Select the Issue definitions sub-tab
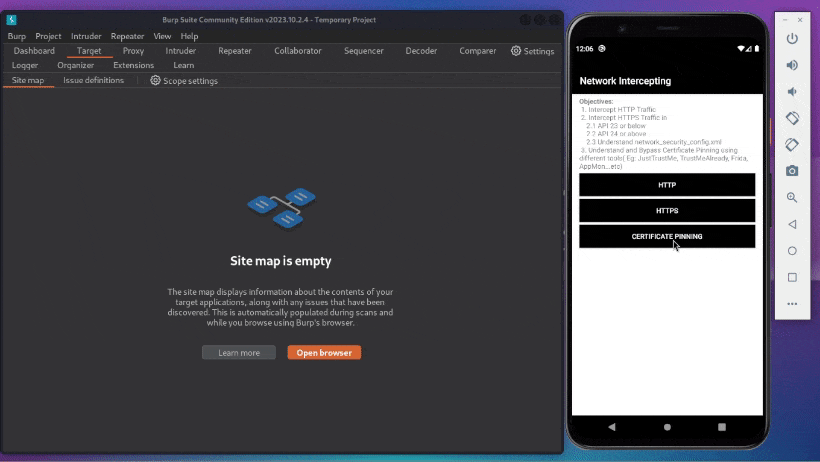820x462 pixels. [94, 80]
